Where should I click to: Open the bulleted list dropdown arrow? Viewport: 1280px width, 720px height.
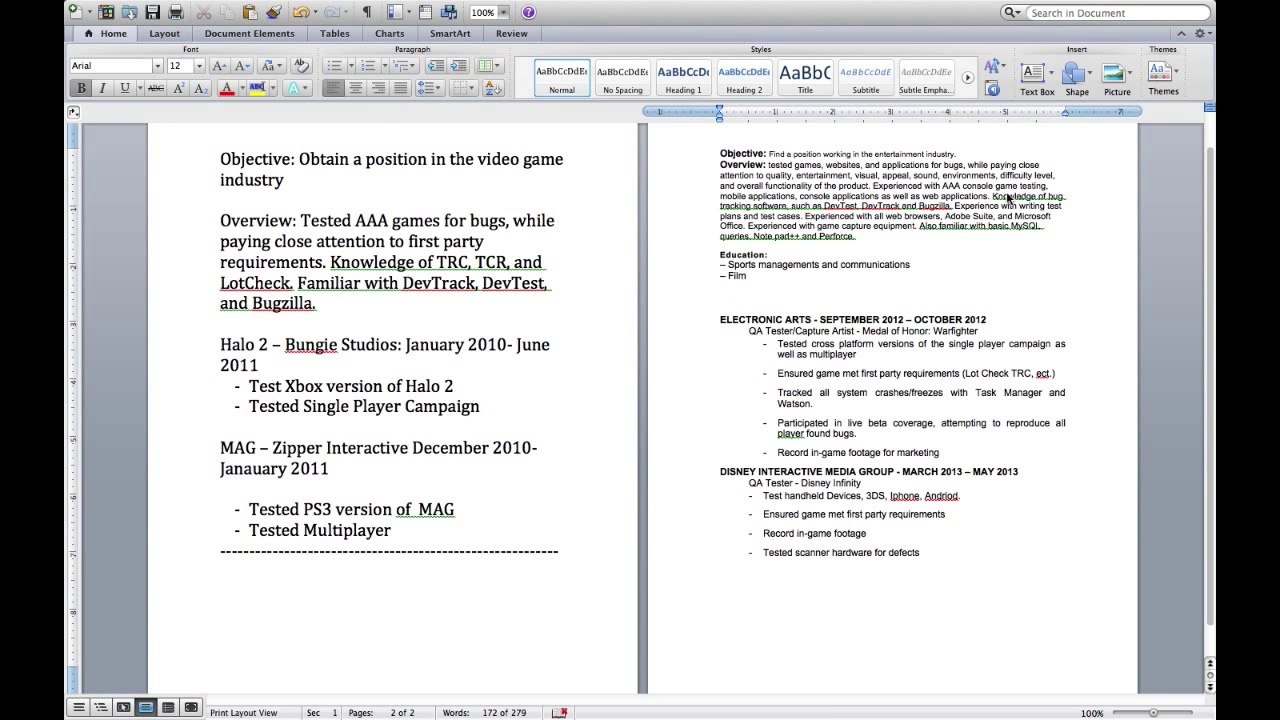click(x=352, y=65)
